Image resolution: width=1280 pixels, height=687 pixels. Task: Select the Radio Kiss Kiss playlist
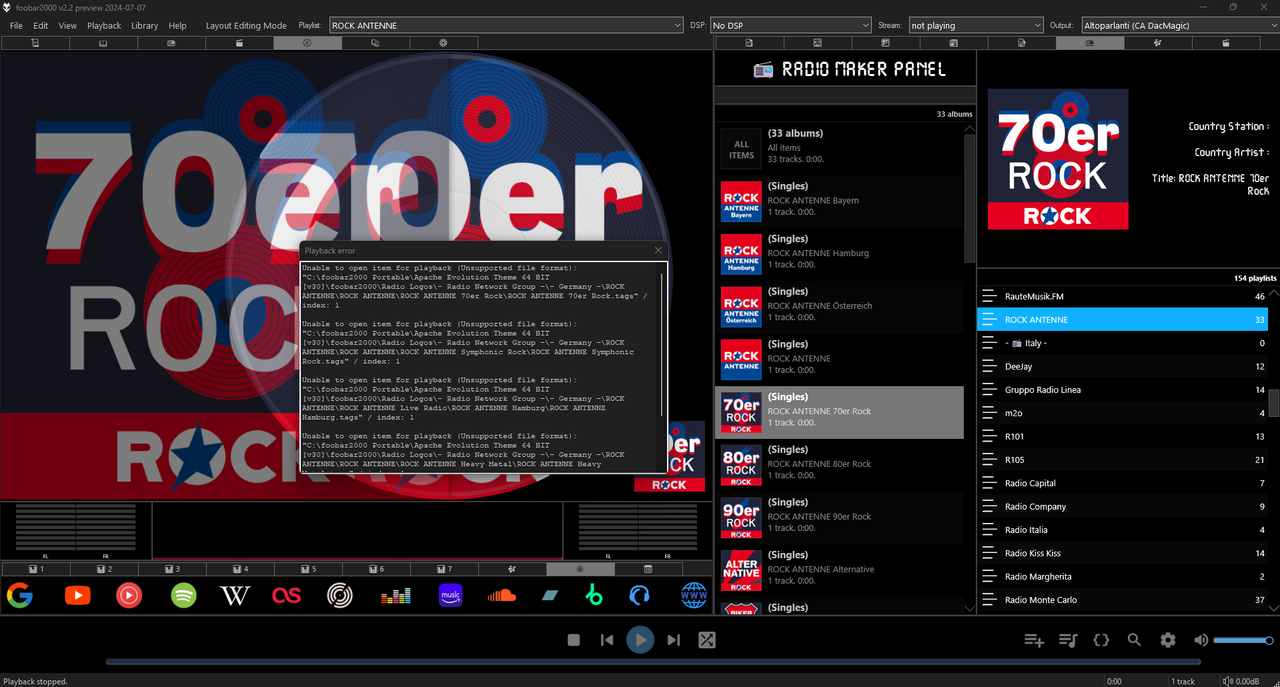coord(1122,553)
